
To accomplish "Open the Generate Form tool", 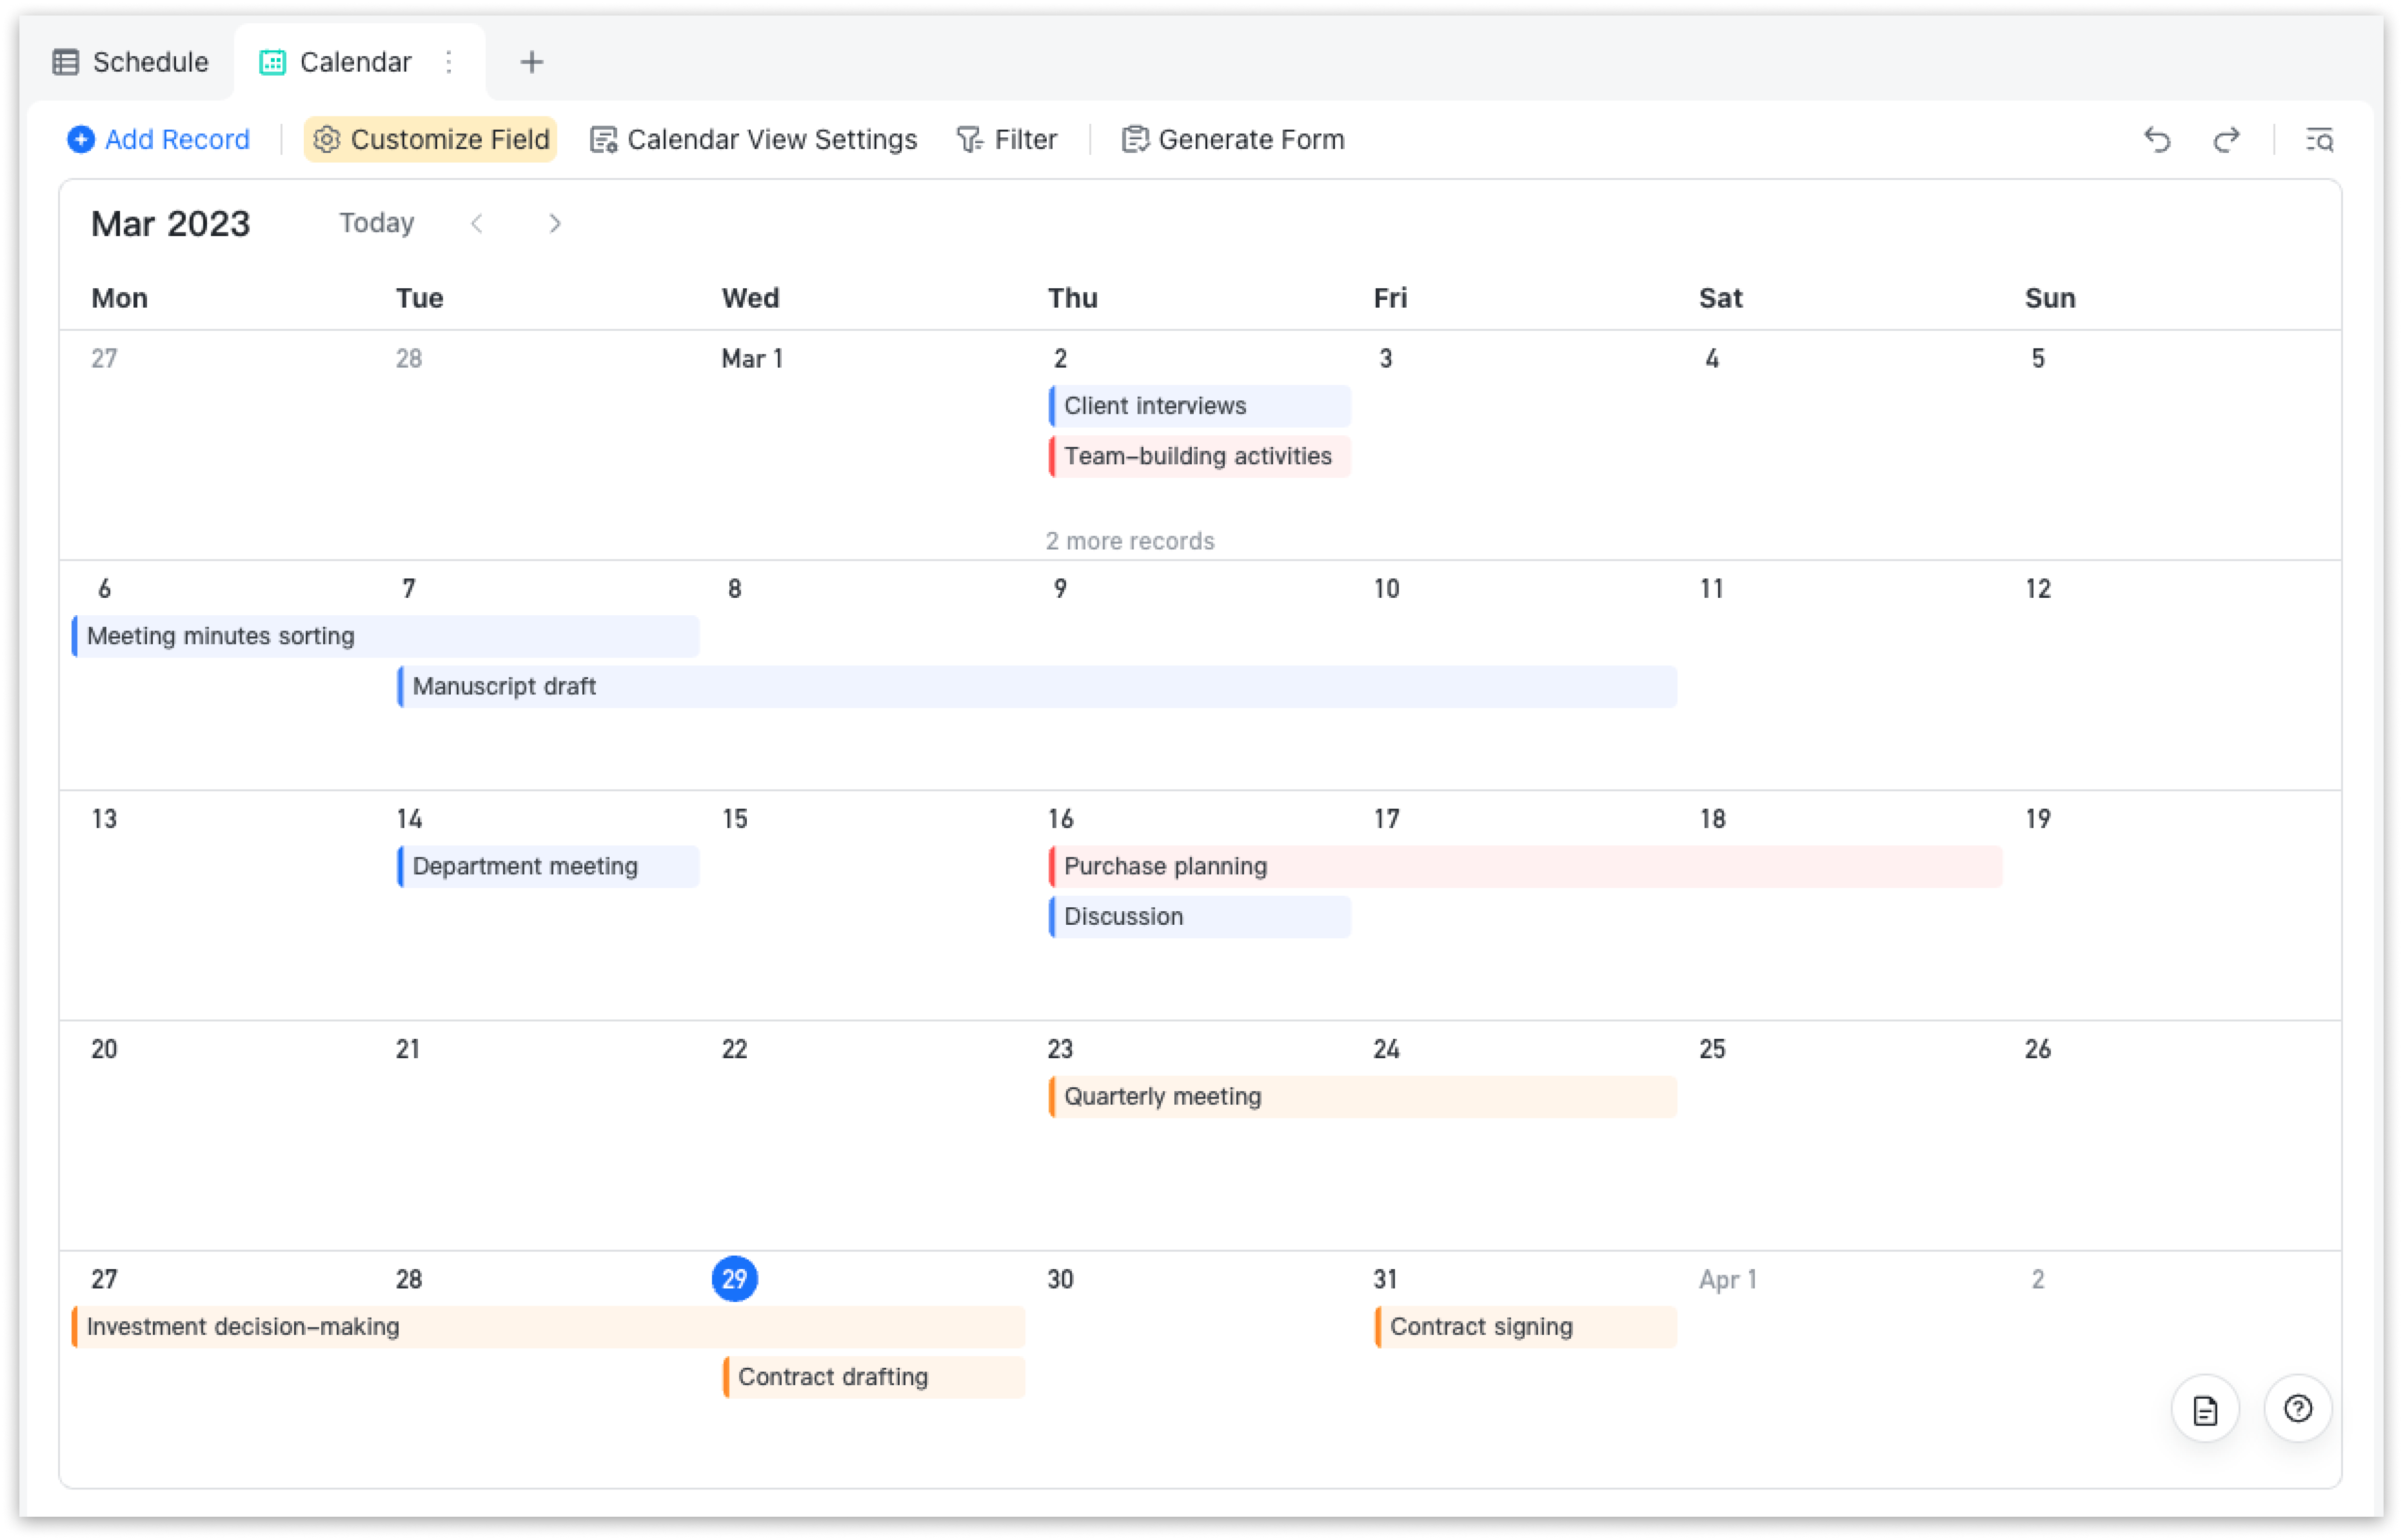I will coord(1232,139).
